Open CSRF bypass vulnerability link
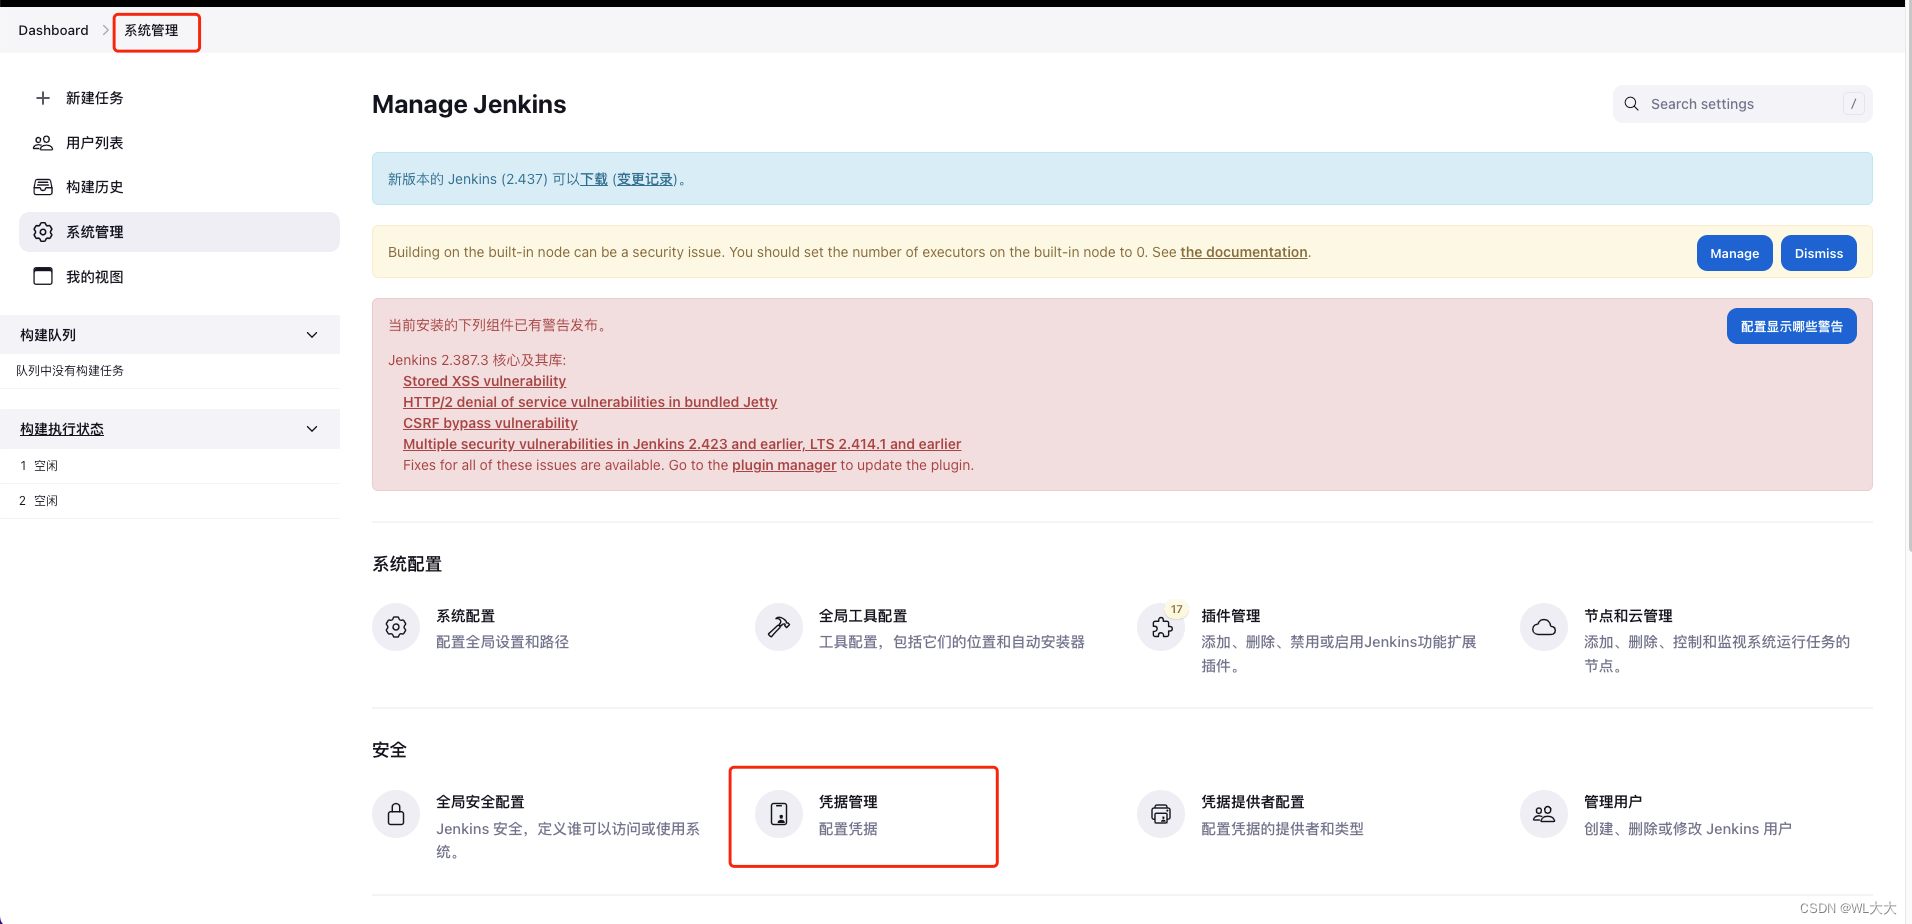1912x924 pixels. [x=490, y=423]
